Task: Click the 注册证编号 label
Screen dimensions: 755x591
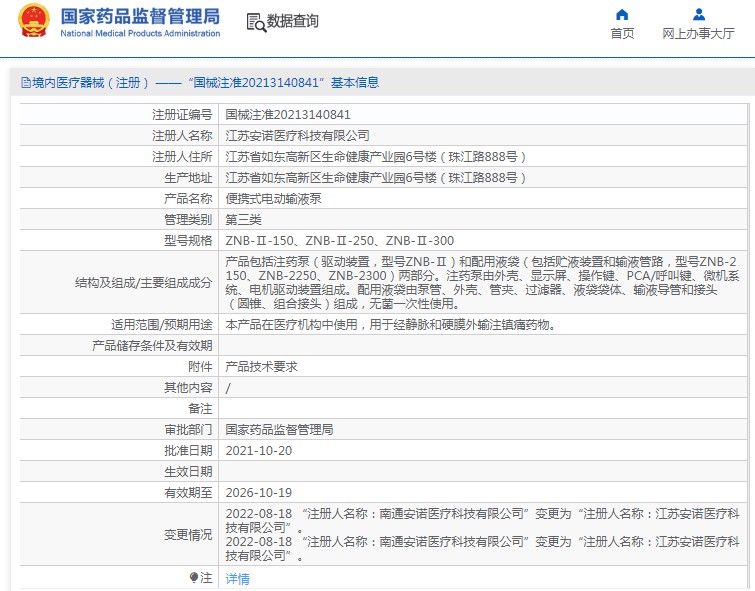Action: [182, 115]
